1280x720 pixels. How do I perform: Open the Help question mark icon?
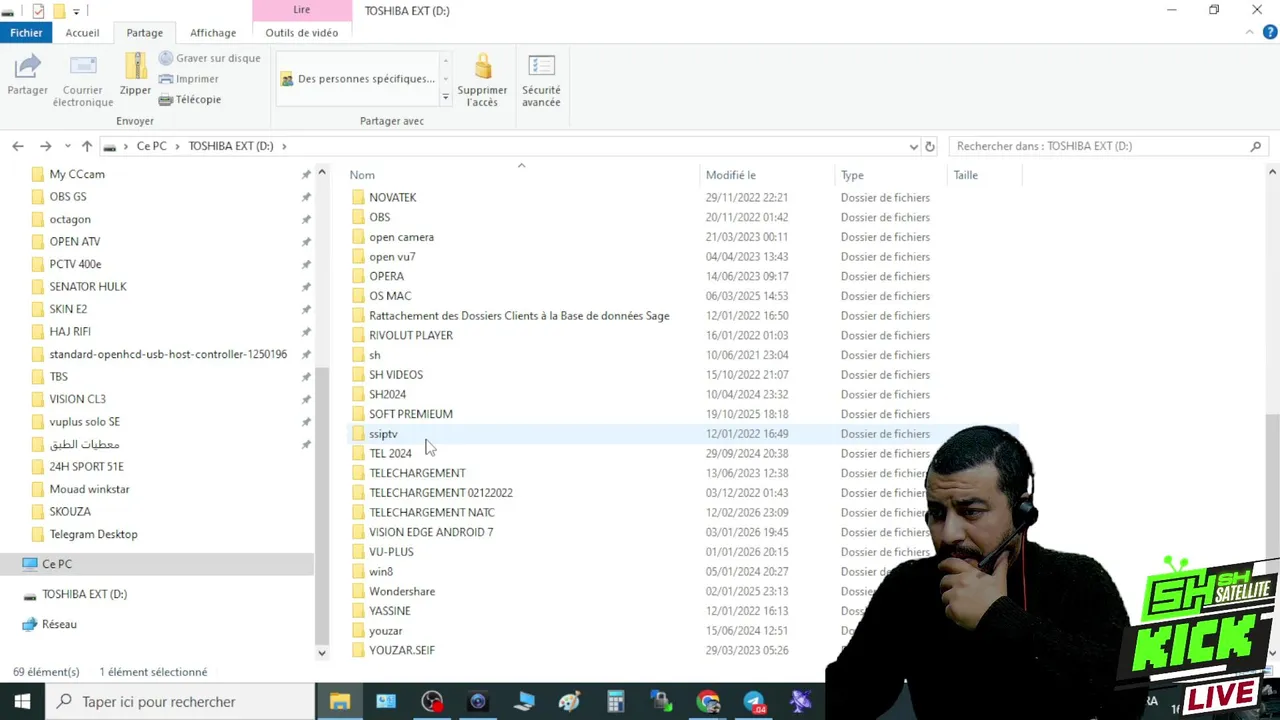pyautogui.click(x=1270, y=32)
